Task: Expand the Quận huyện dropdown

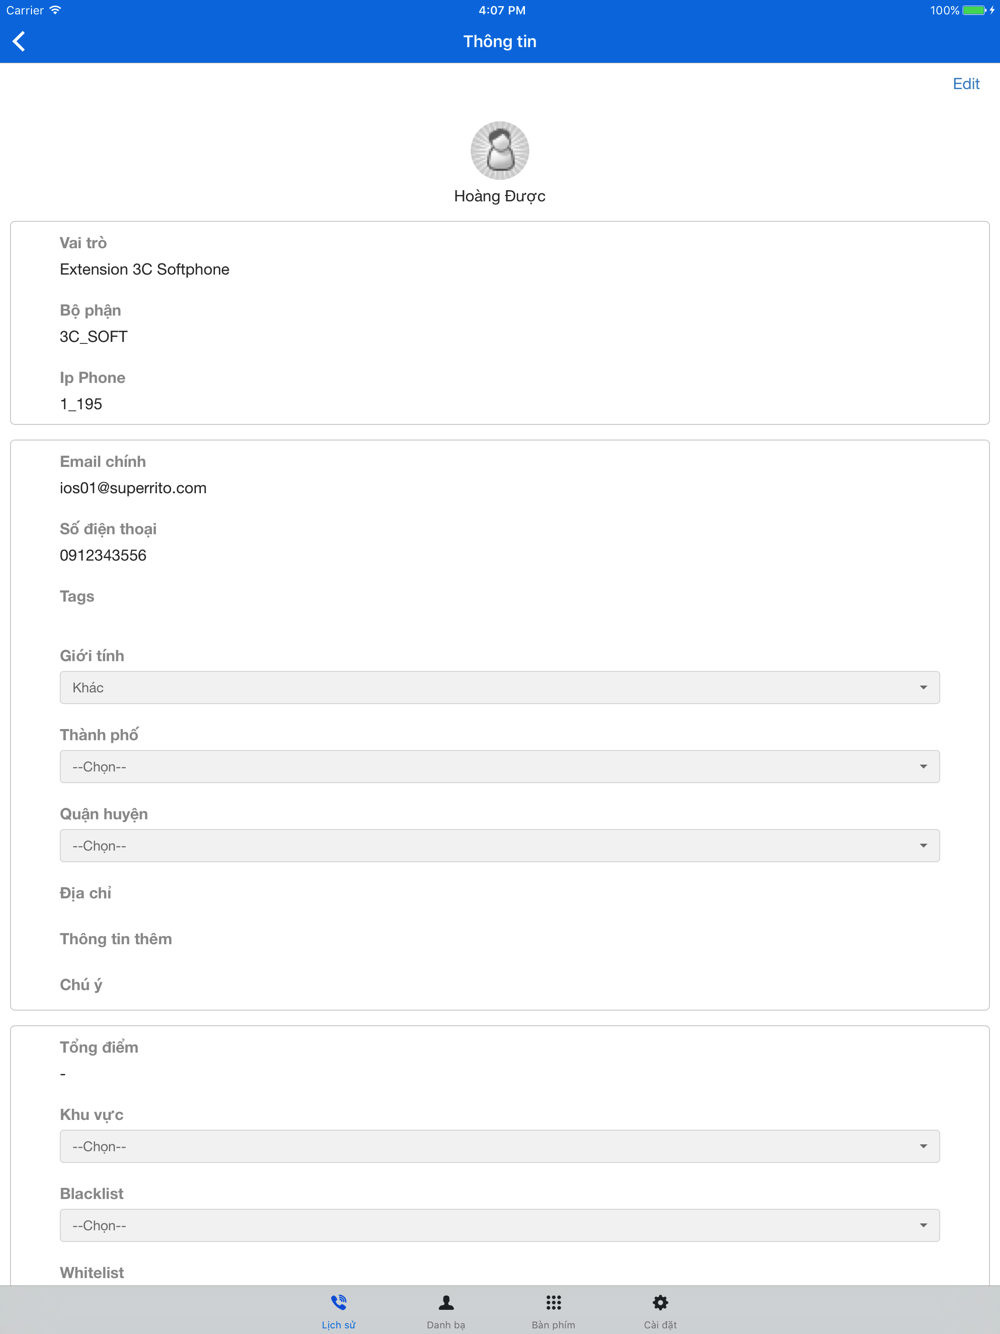Action: (x=500, y=845)
